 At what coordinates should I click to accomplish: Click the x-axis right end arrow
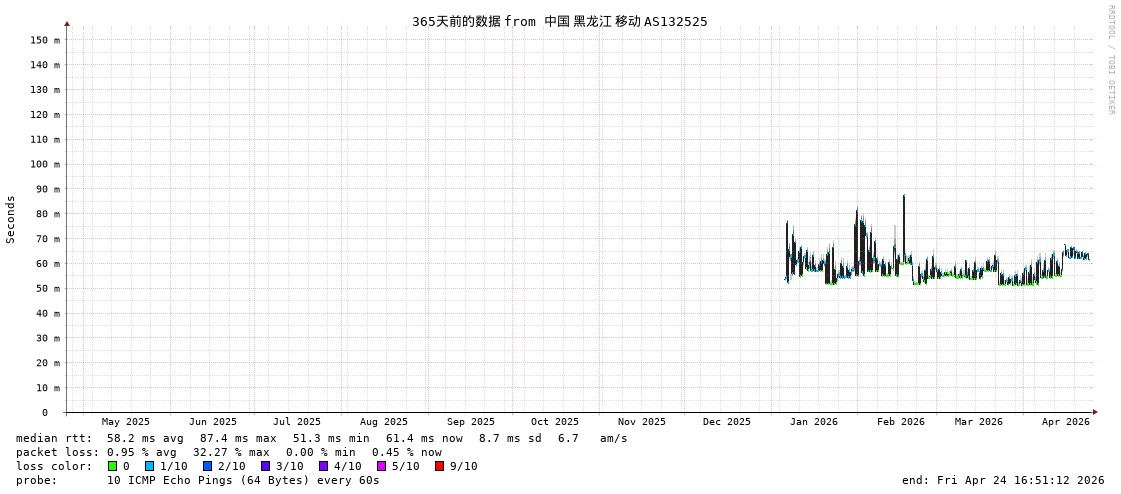pyautogui.click(x=1095, y=412)
